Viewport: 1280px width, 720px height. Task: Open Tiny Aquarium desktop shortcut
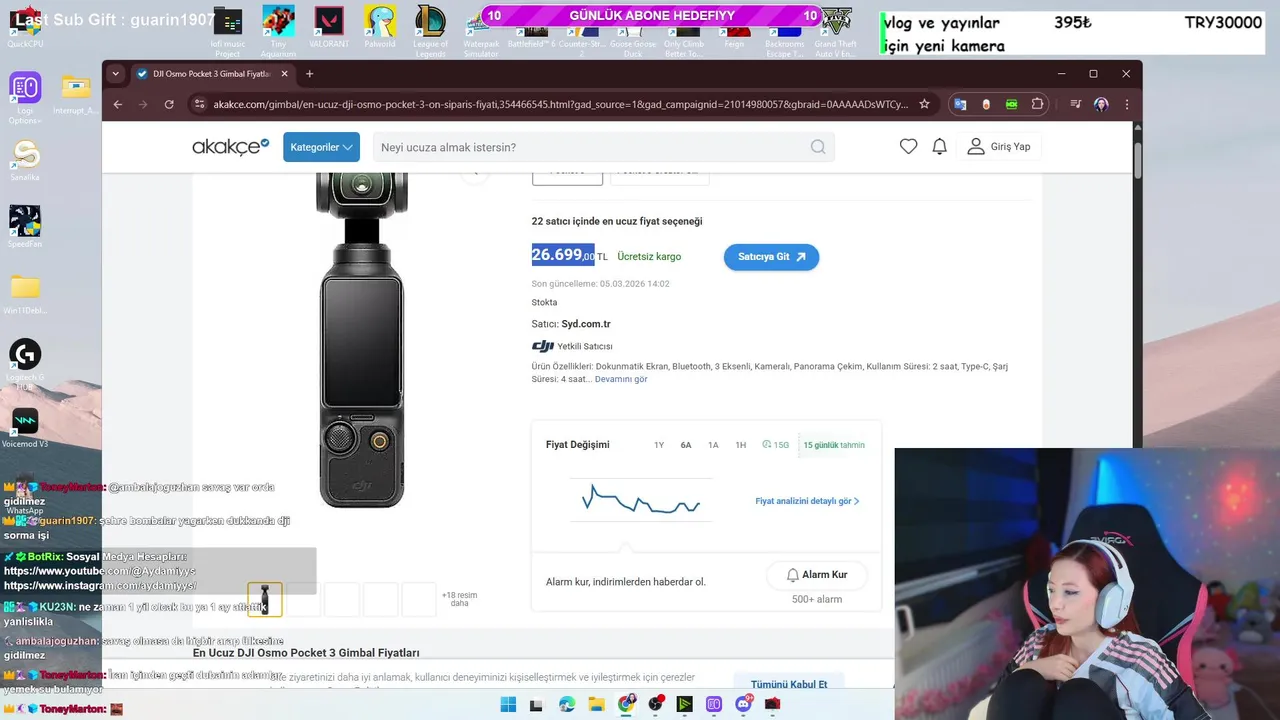tap(278, 30)
